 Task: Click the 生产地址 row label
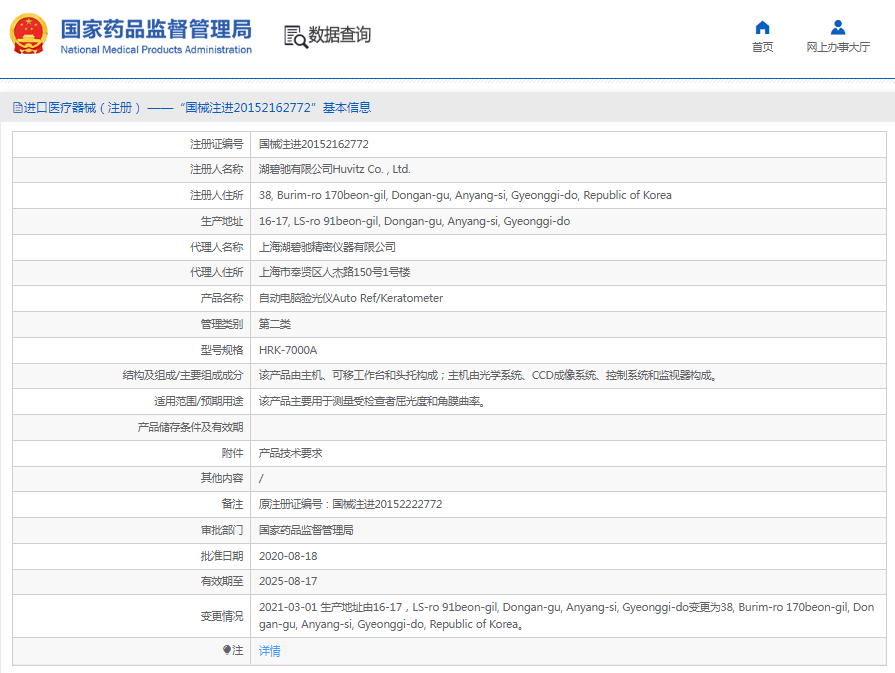(x=221, y=221)
